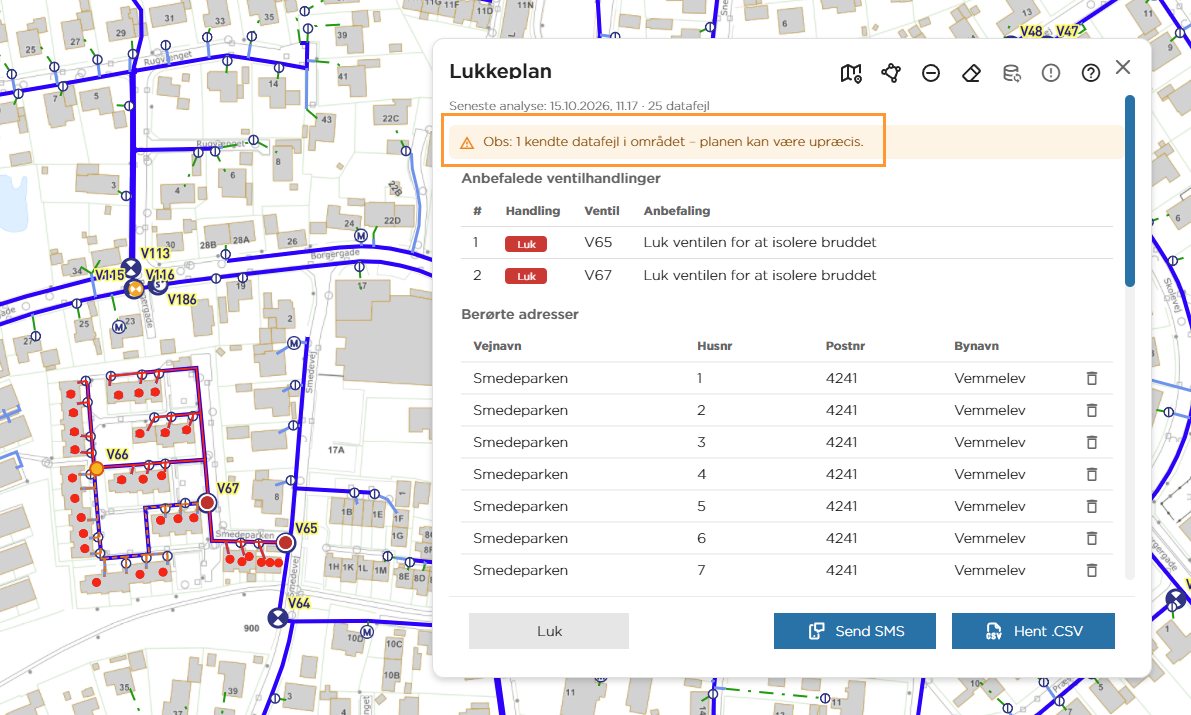Viewport: 1191px width, 715px height.
Task: Click the Husnr column header
Action: coord(715,346)
